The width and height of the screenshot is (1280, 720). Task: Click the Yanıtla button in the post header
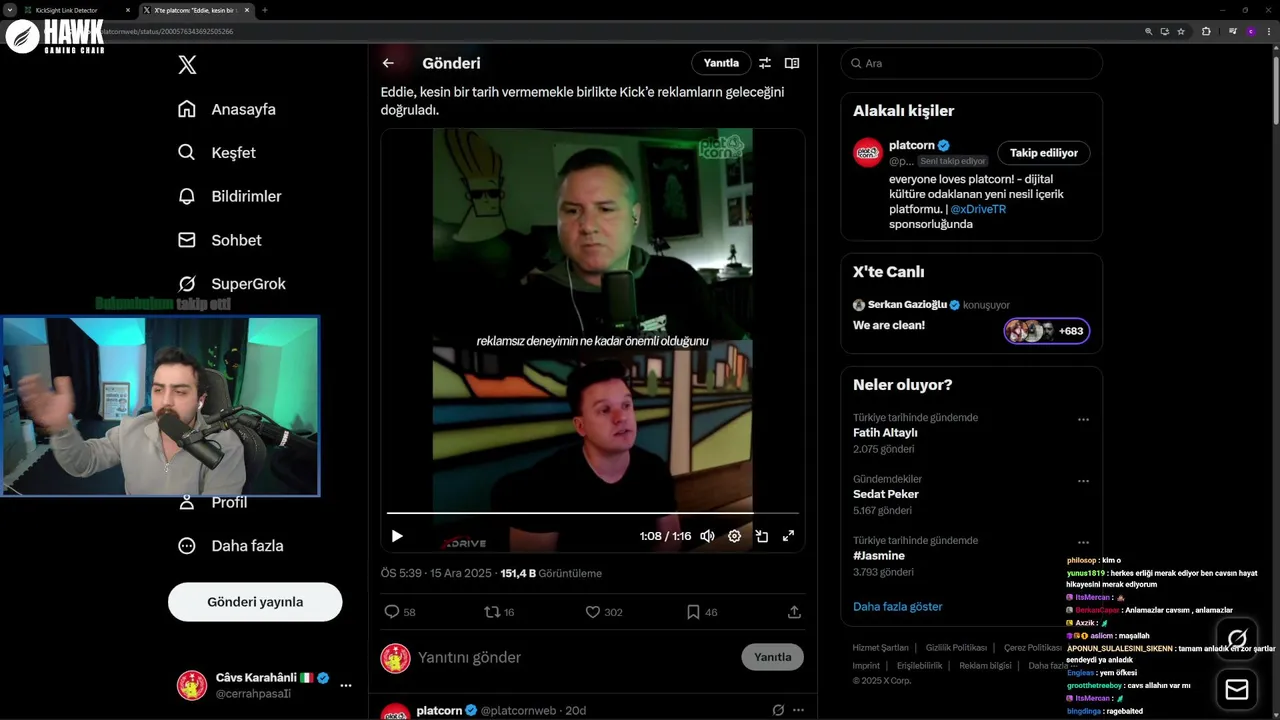[721, 63]
